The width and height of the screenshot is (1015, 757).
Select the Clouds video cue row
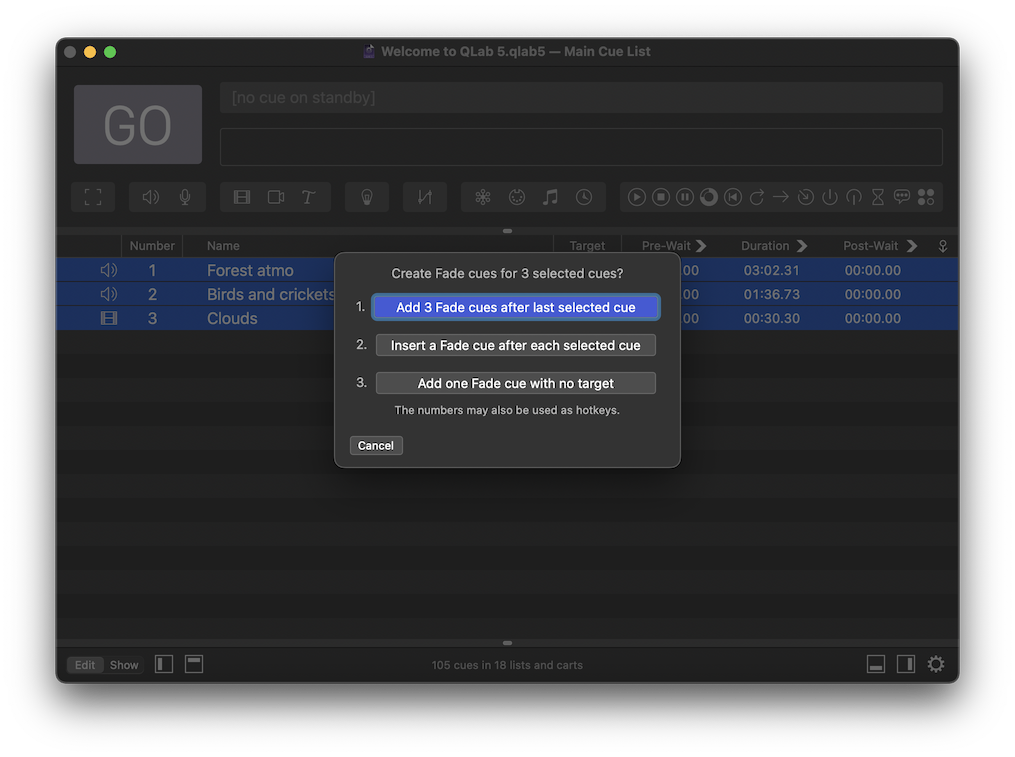[x=232, y=318]
